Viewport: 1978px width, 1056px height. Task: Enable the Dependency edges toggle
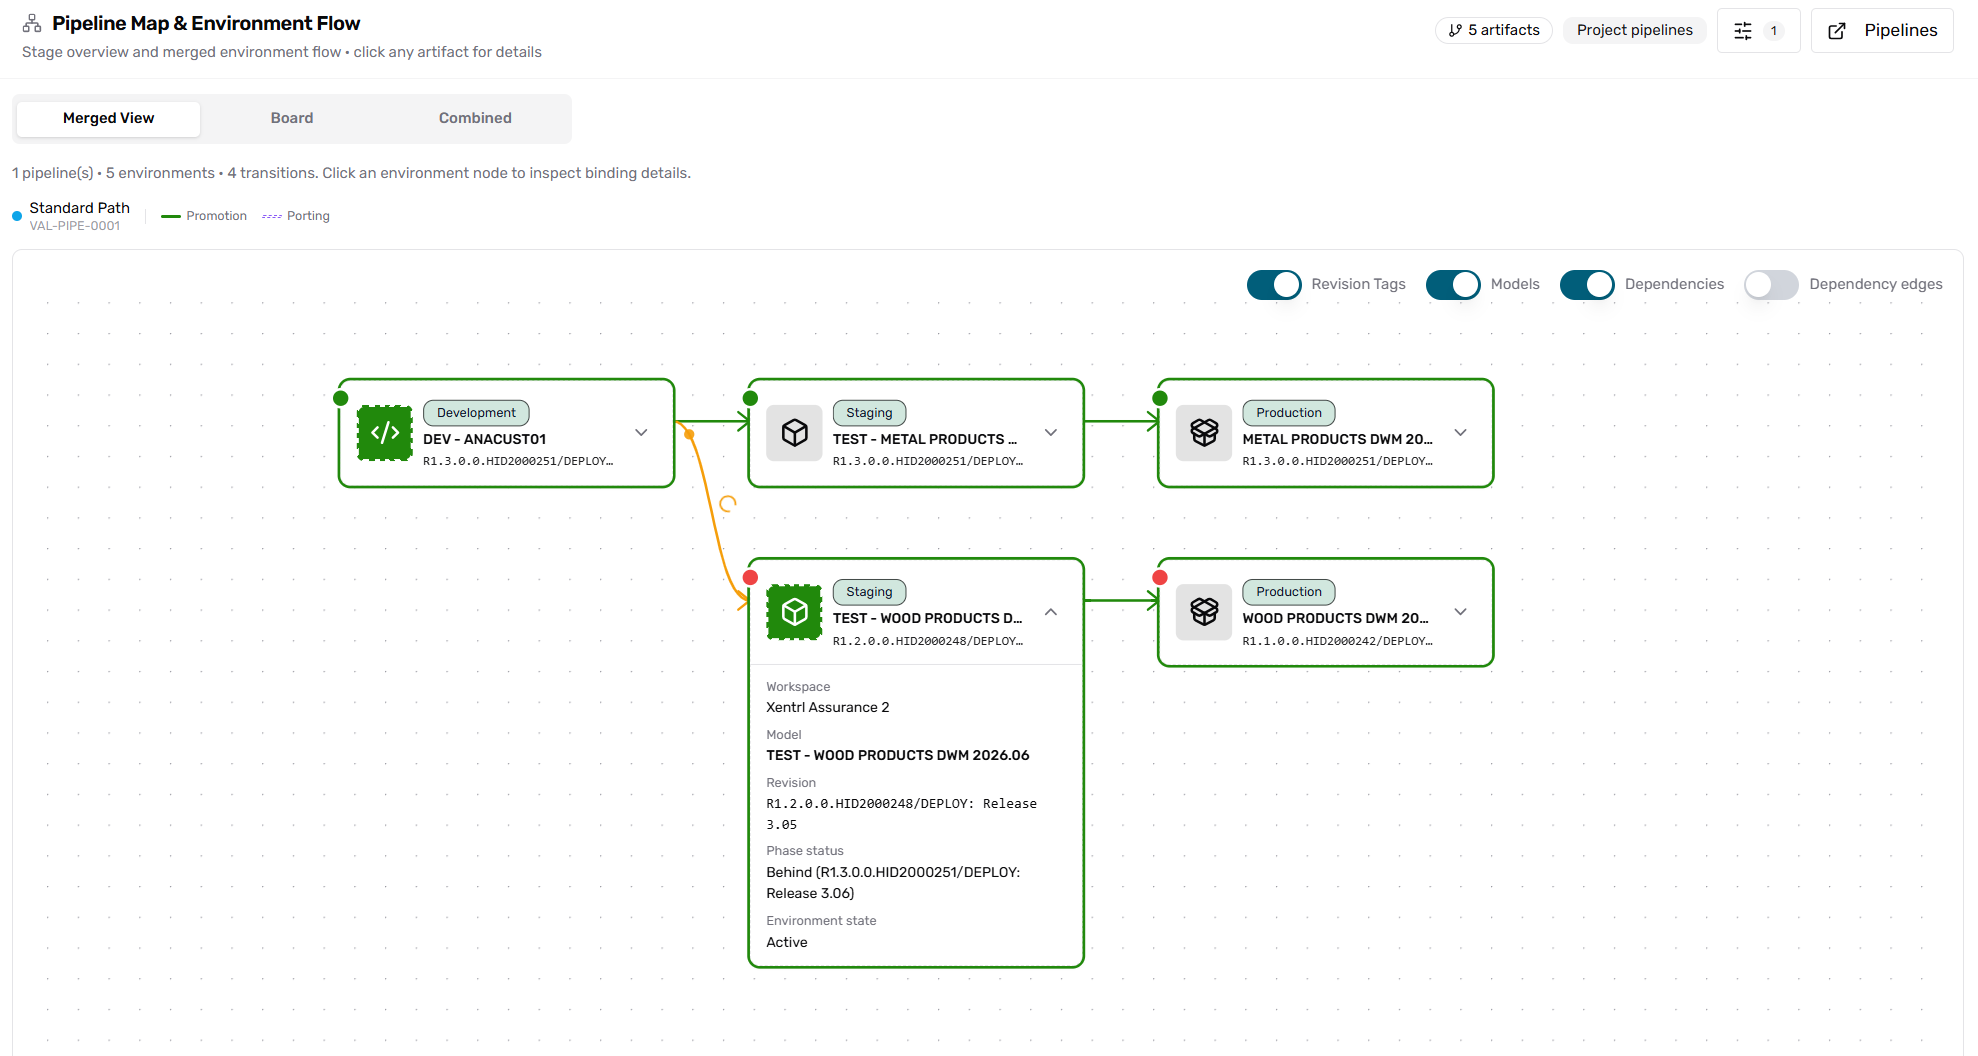1771,285
